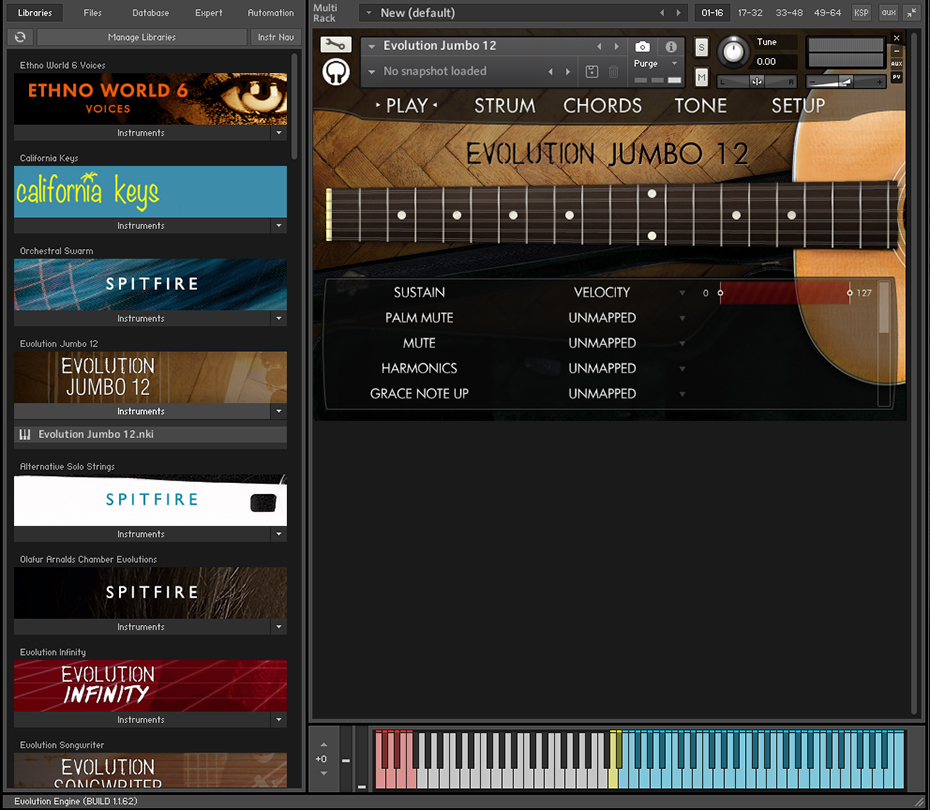Open Palm Mute mapping dropdown
Image resolution: width=930 pixels, height=810 pixels.
[x=682, y=318]
